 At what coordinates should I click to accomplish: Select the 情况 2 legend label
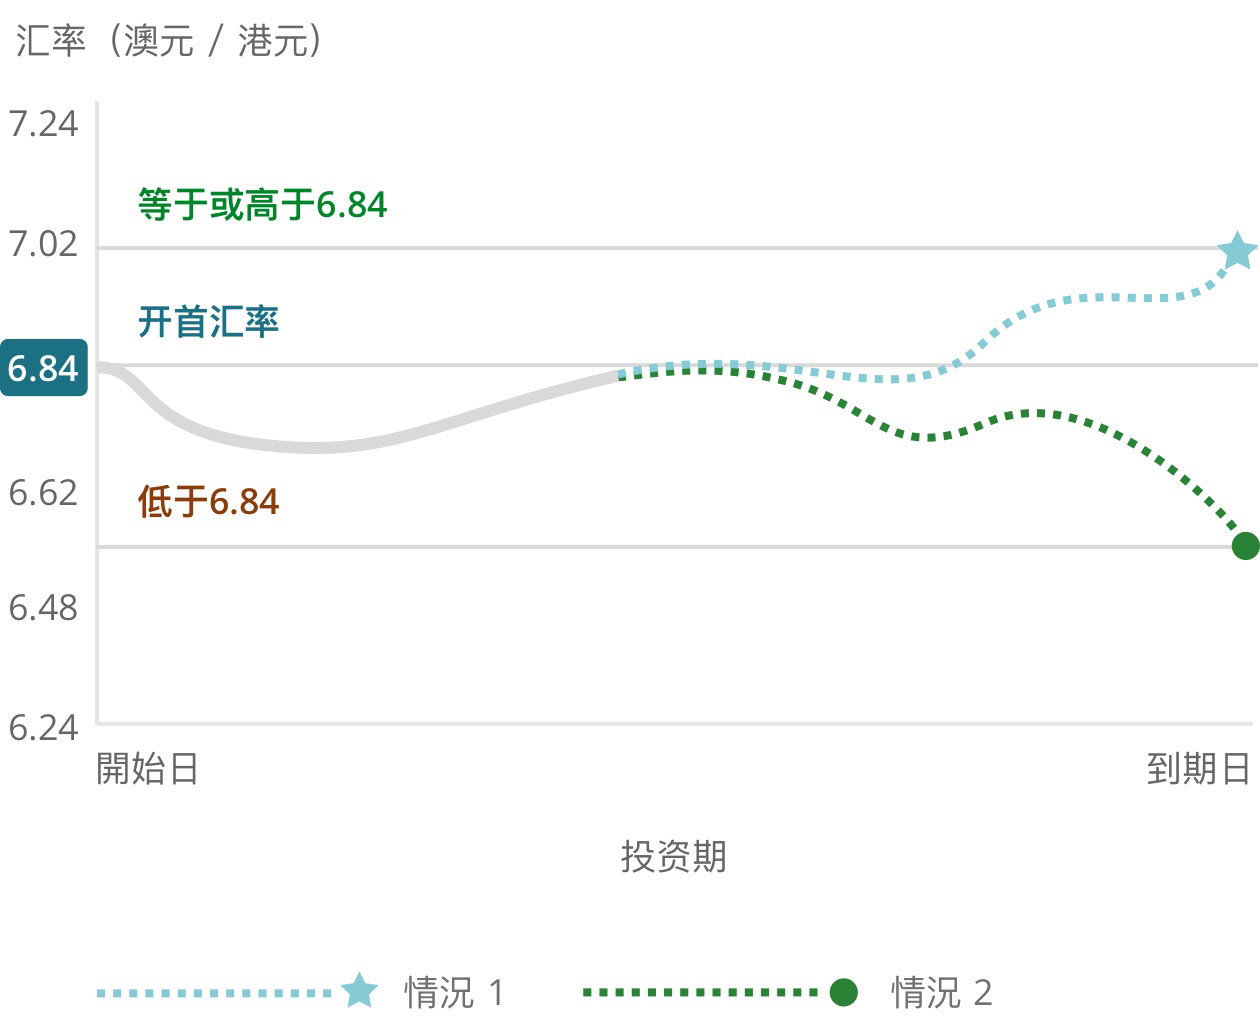[941, 993]
